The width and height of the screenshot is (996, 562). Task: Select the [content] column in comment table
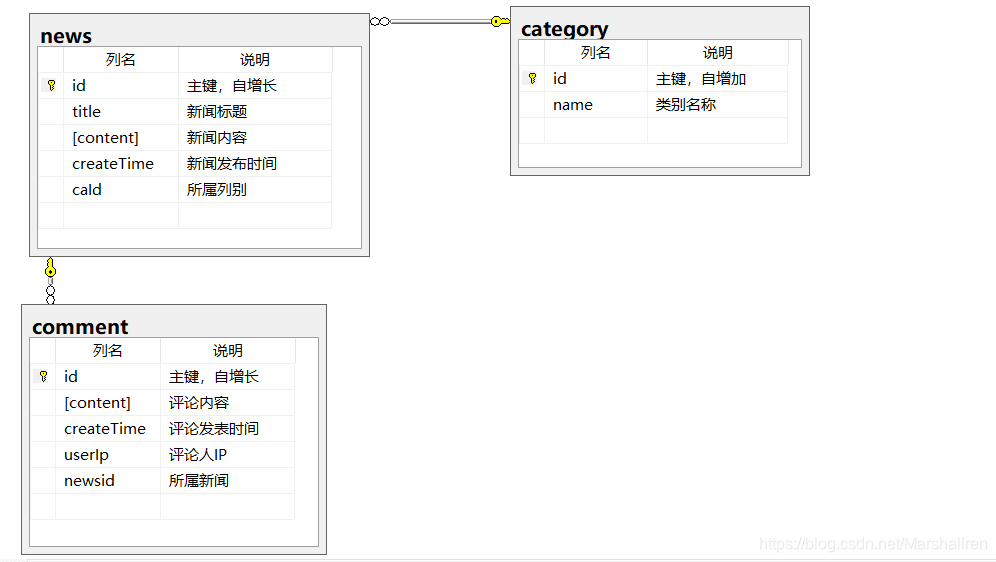(x=107, y=403)
